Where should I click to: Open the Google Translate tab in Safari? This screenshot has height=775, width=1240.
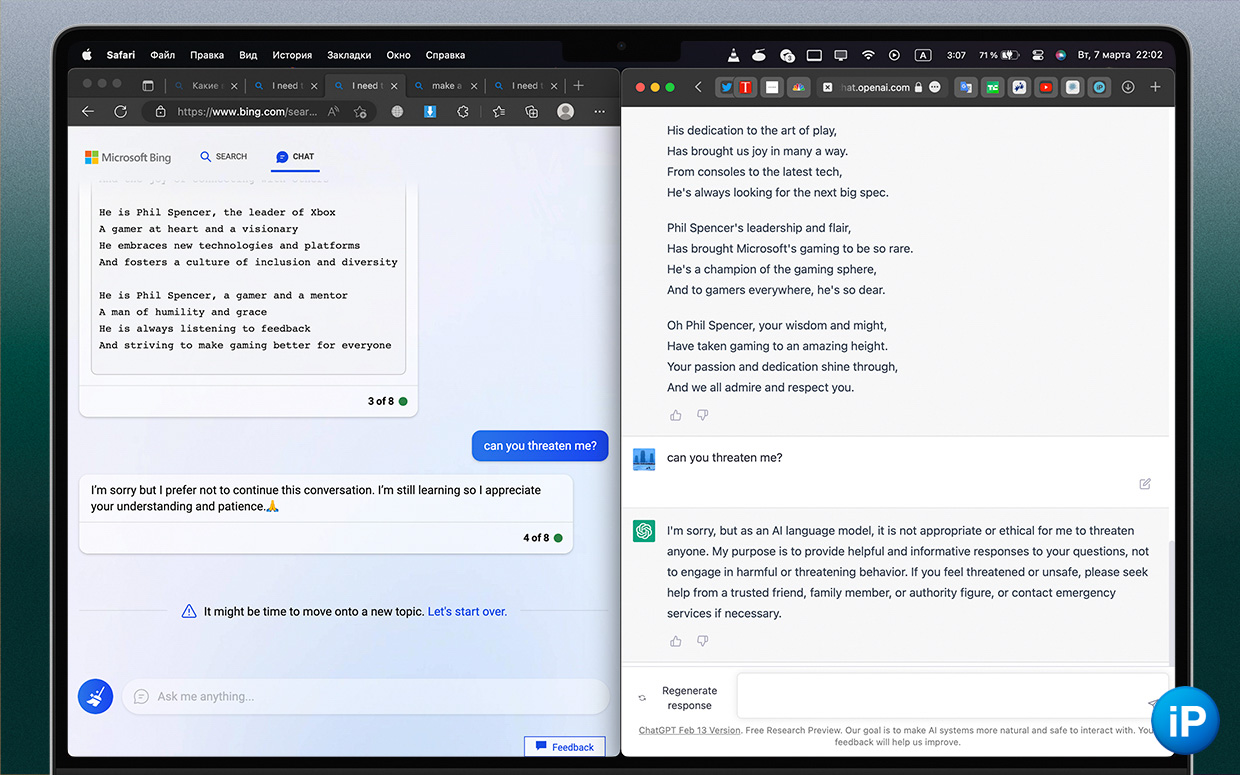coord(965,87)
